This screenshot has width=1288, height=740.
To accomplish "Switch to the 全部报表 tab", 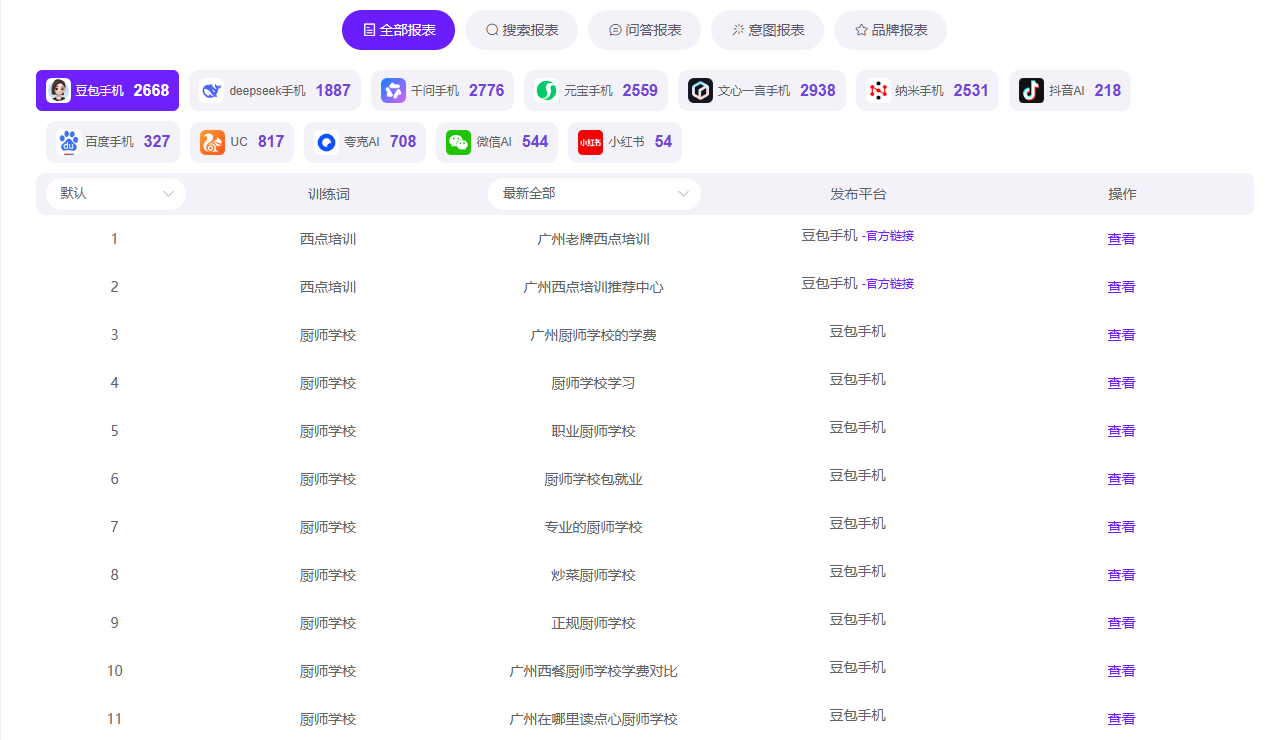I will coord(398,30).
